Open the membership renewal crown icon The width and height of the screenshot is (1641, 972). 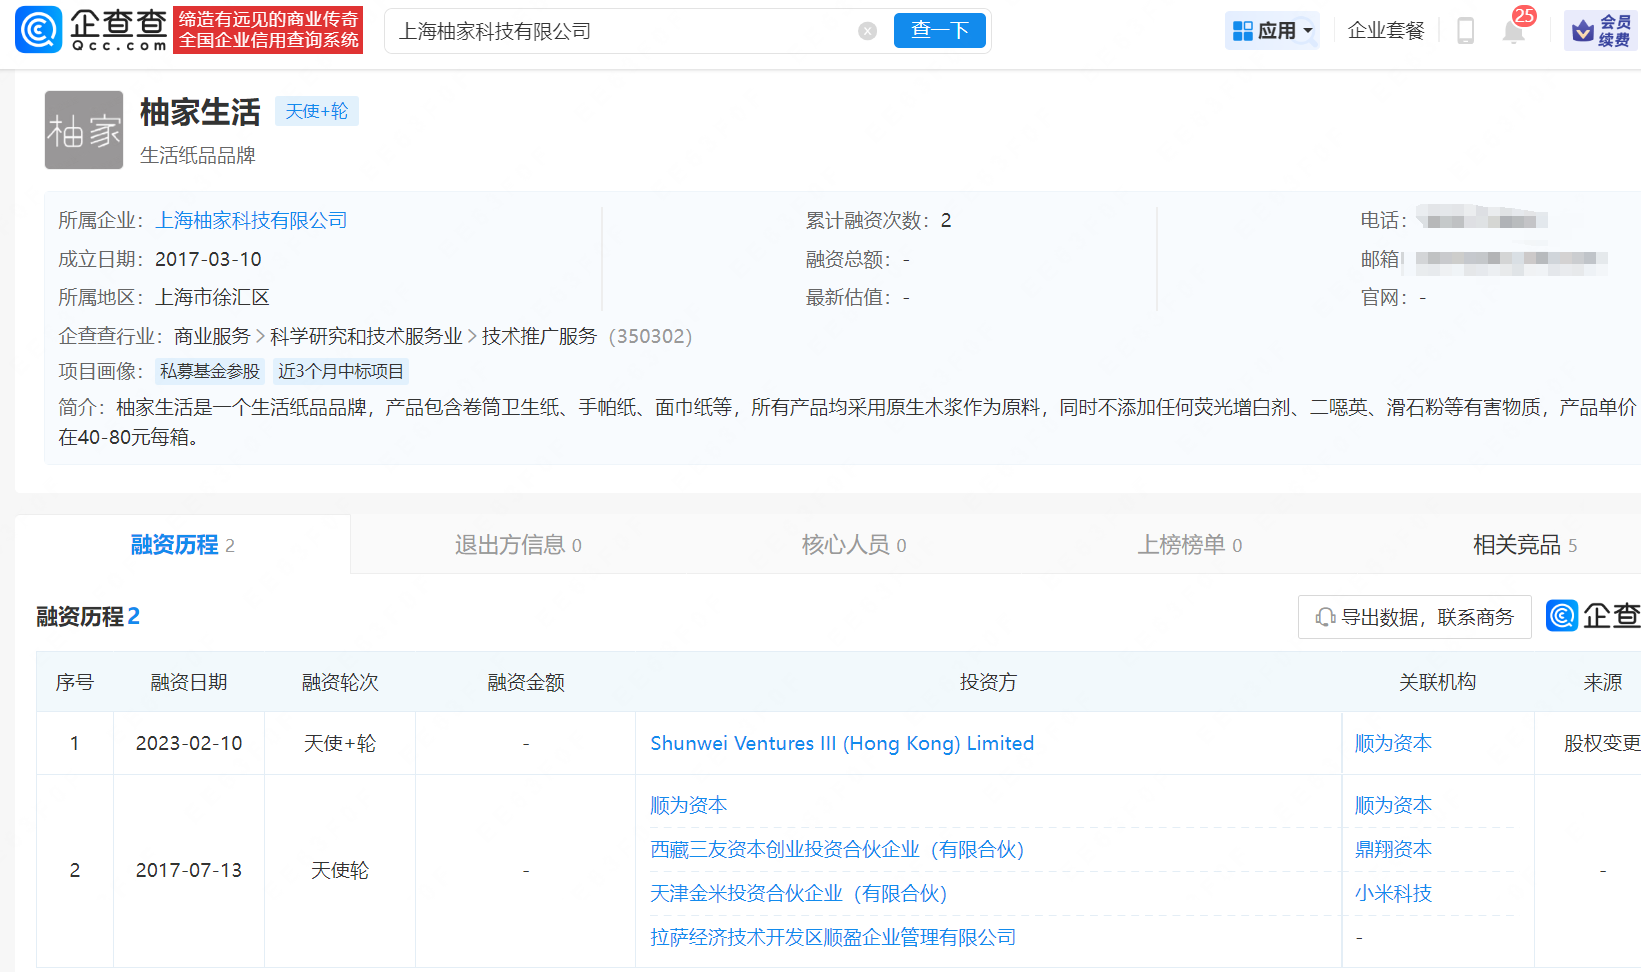(1601, 31)
